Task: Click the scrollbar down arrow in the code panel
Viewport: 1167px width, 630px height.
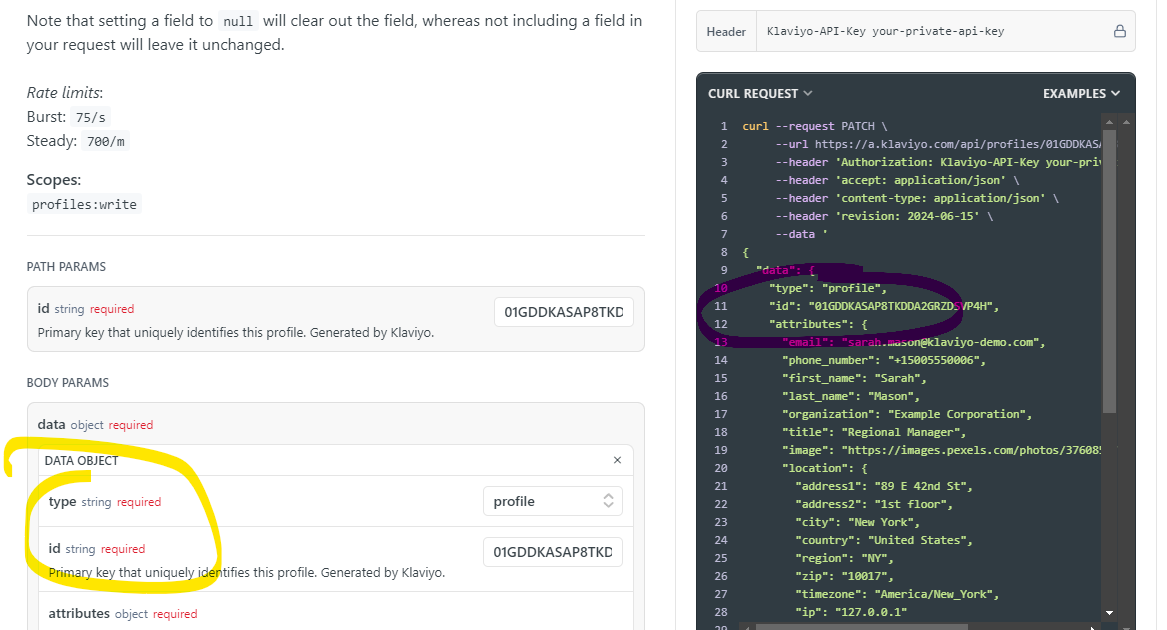Action: (1109, 613)
